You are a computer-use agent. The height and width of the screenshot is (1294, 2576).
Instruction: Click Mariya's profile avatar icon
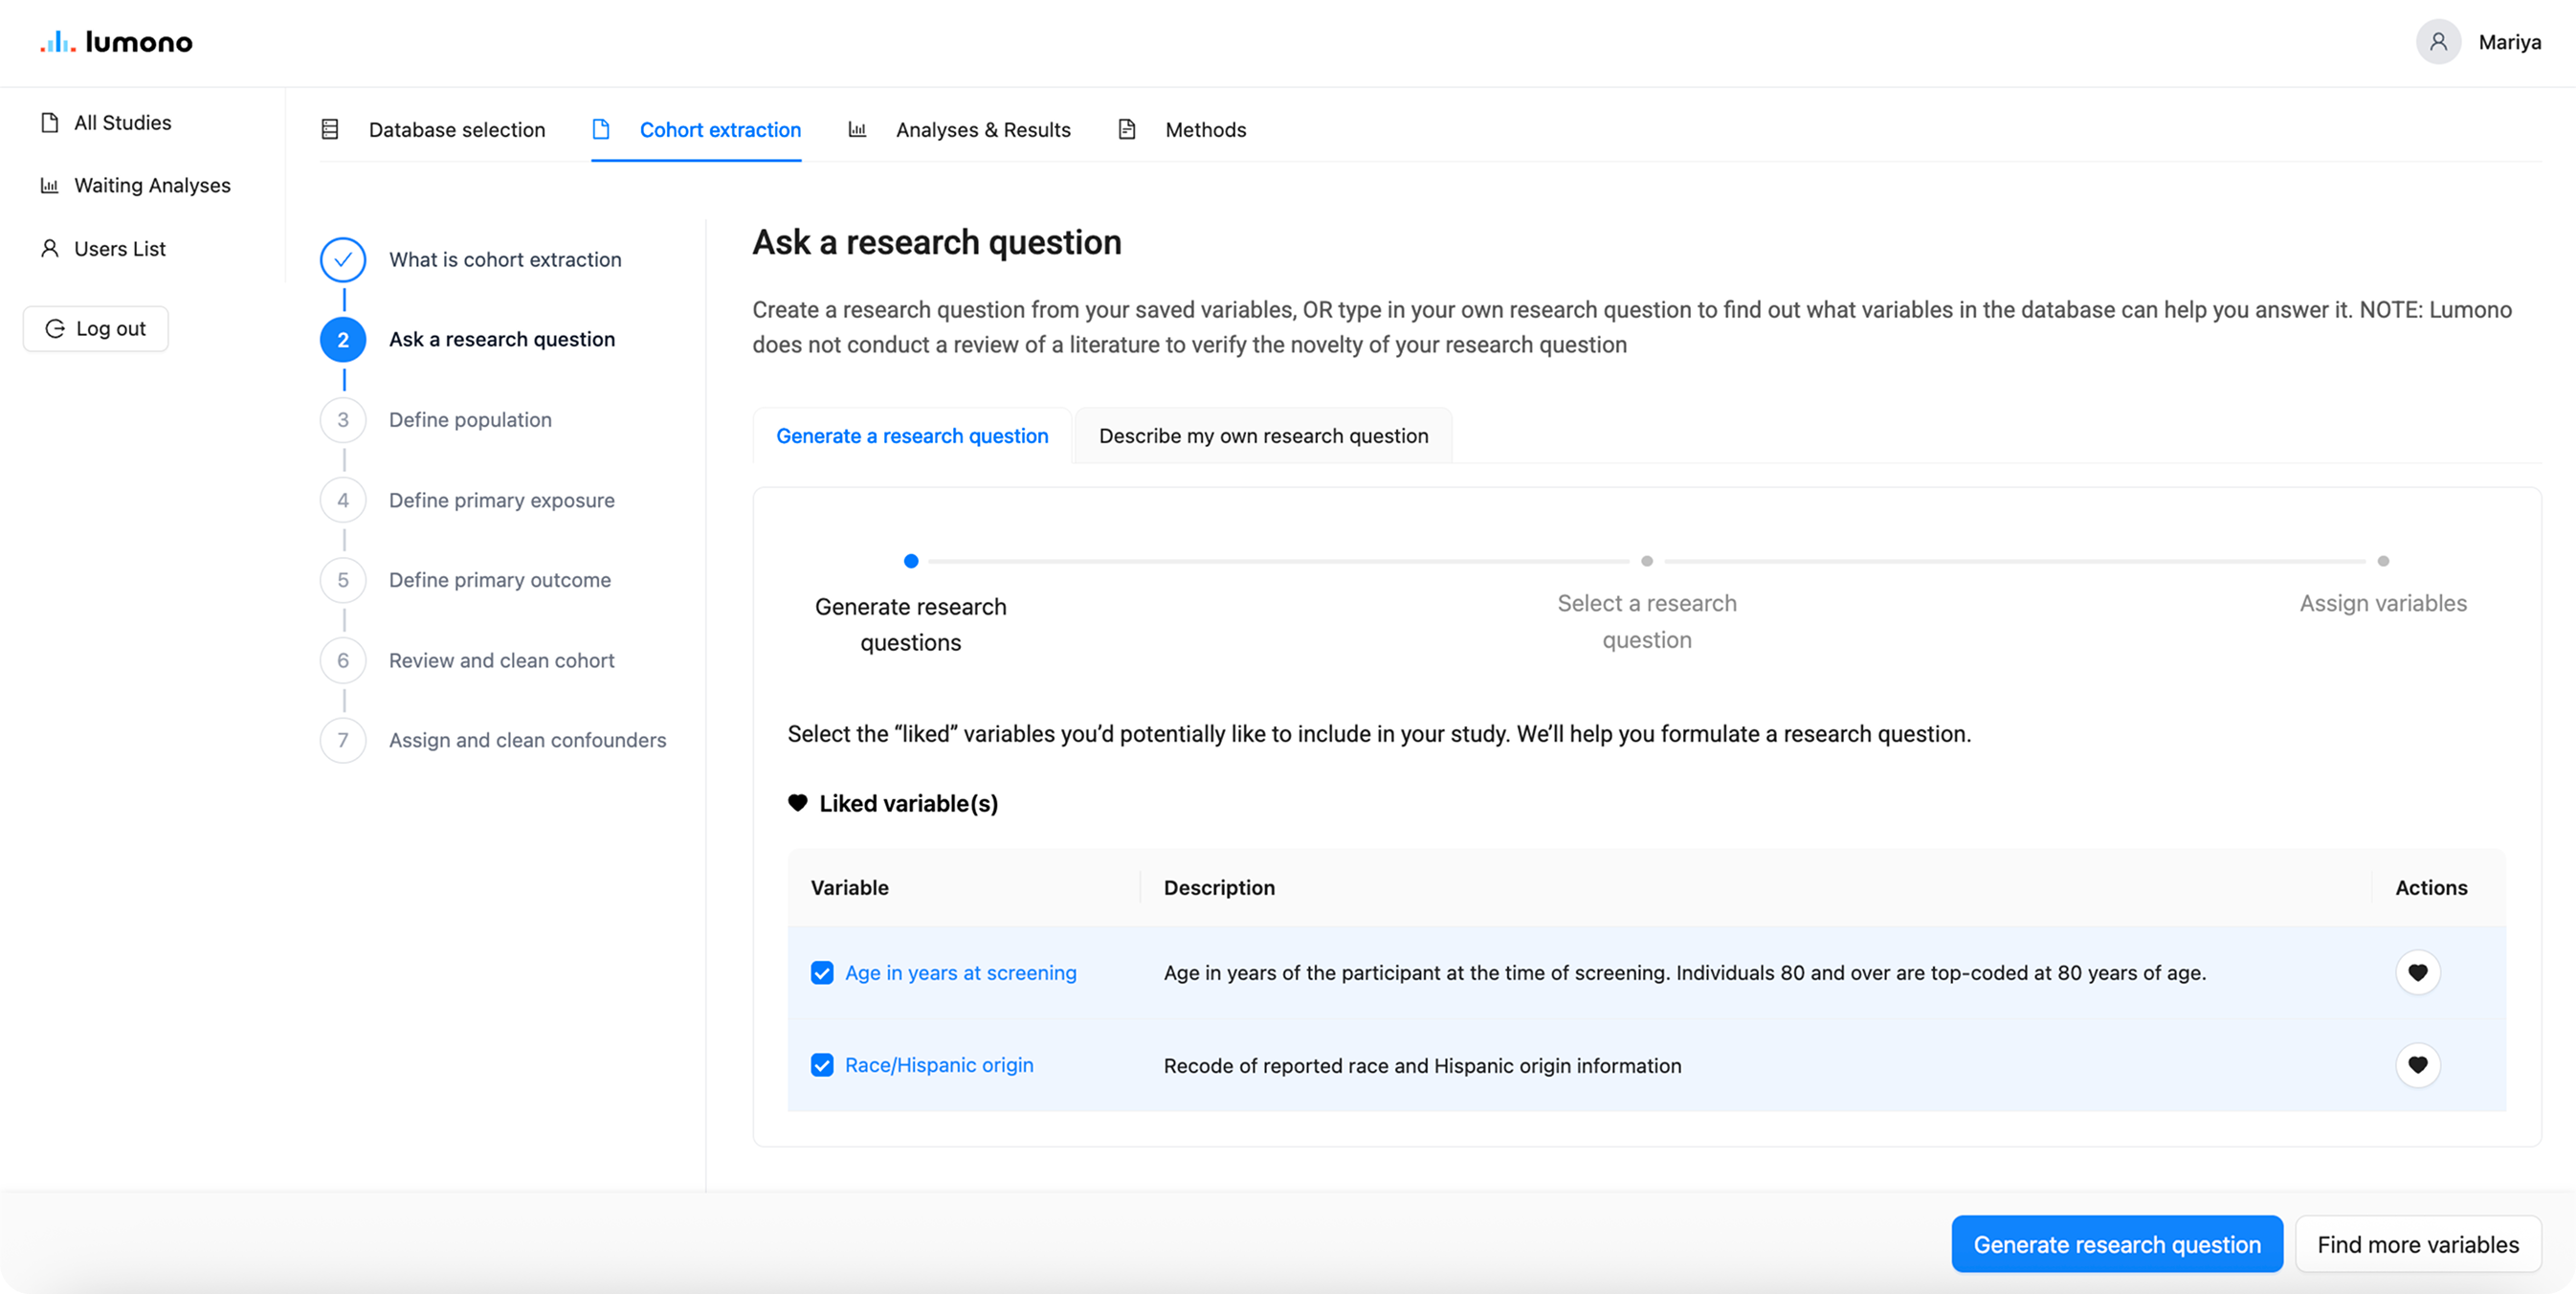click(2438, 42)
